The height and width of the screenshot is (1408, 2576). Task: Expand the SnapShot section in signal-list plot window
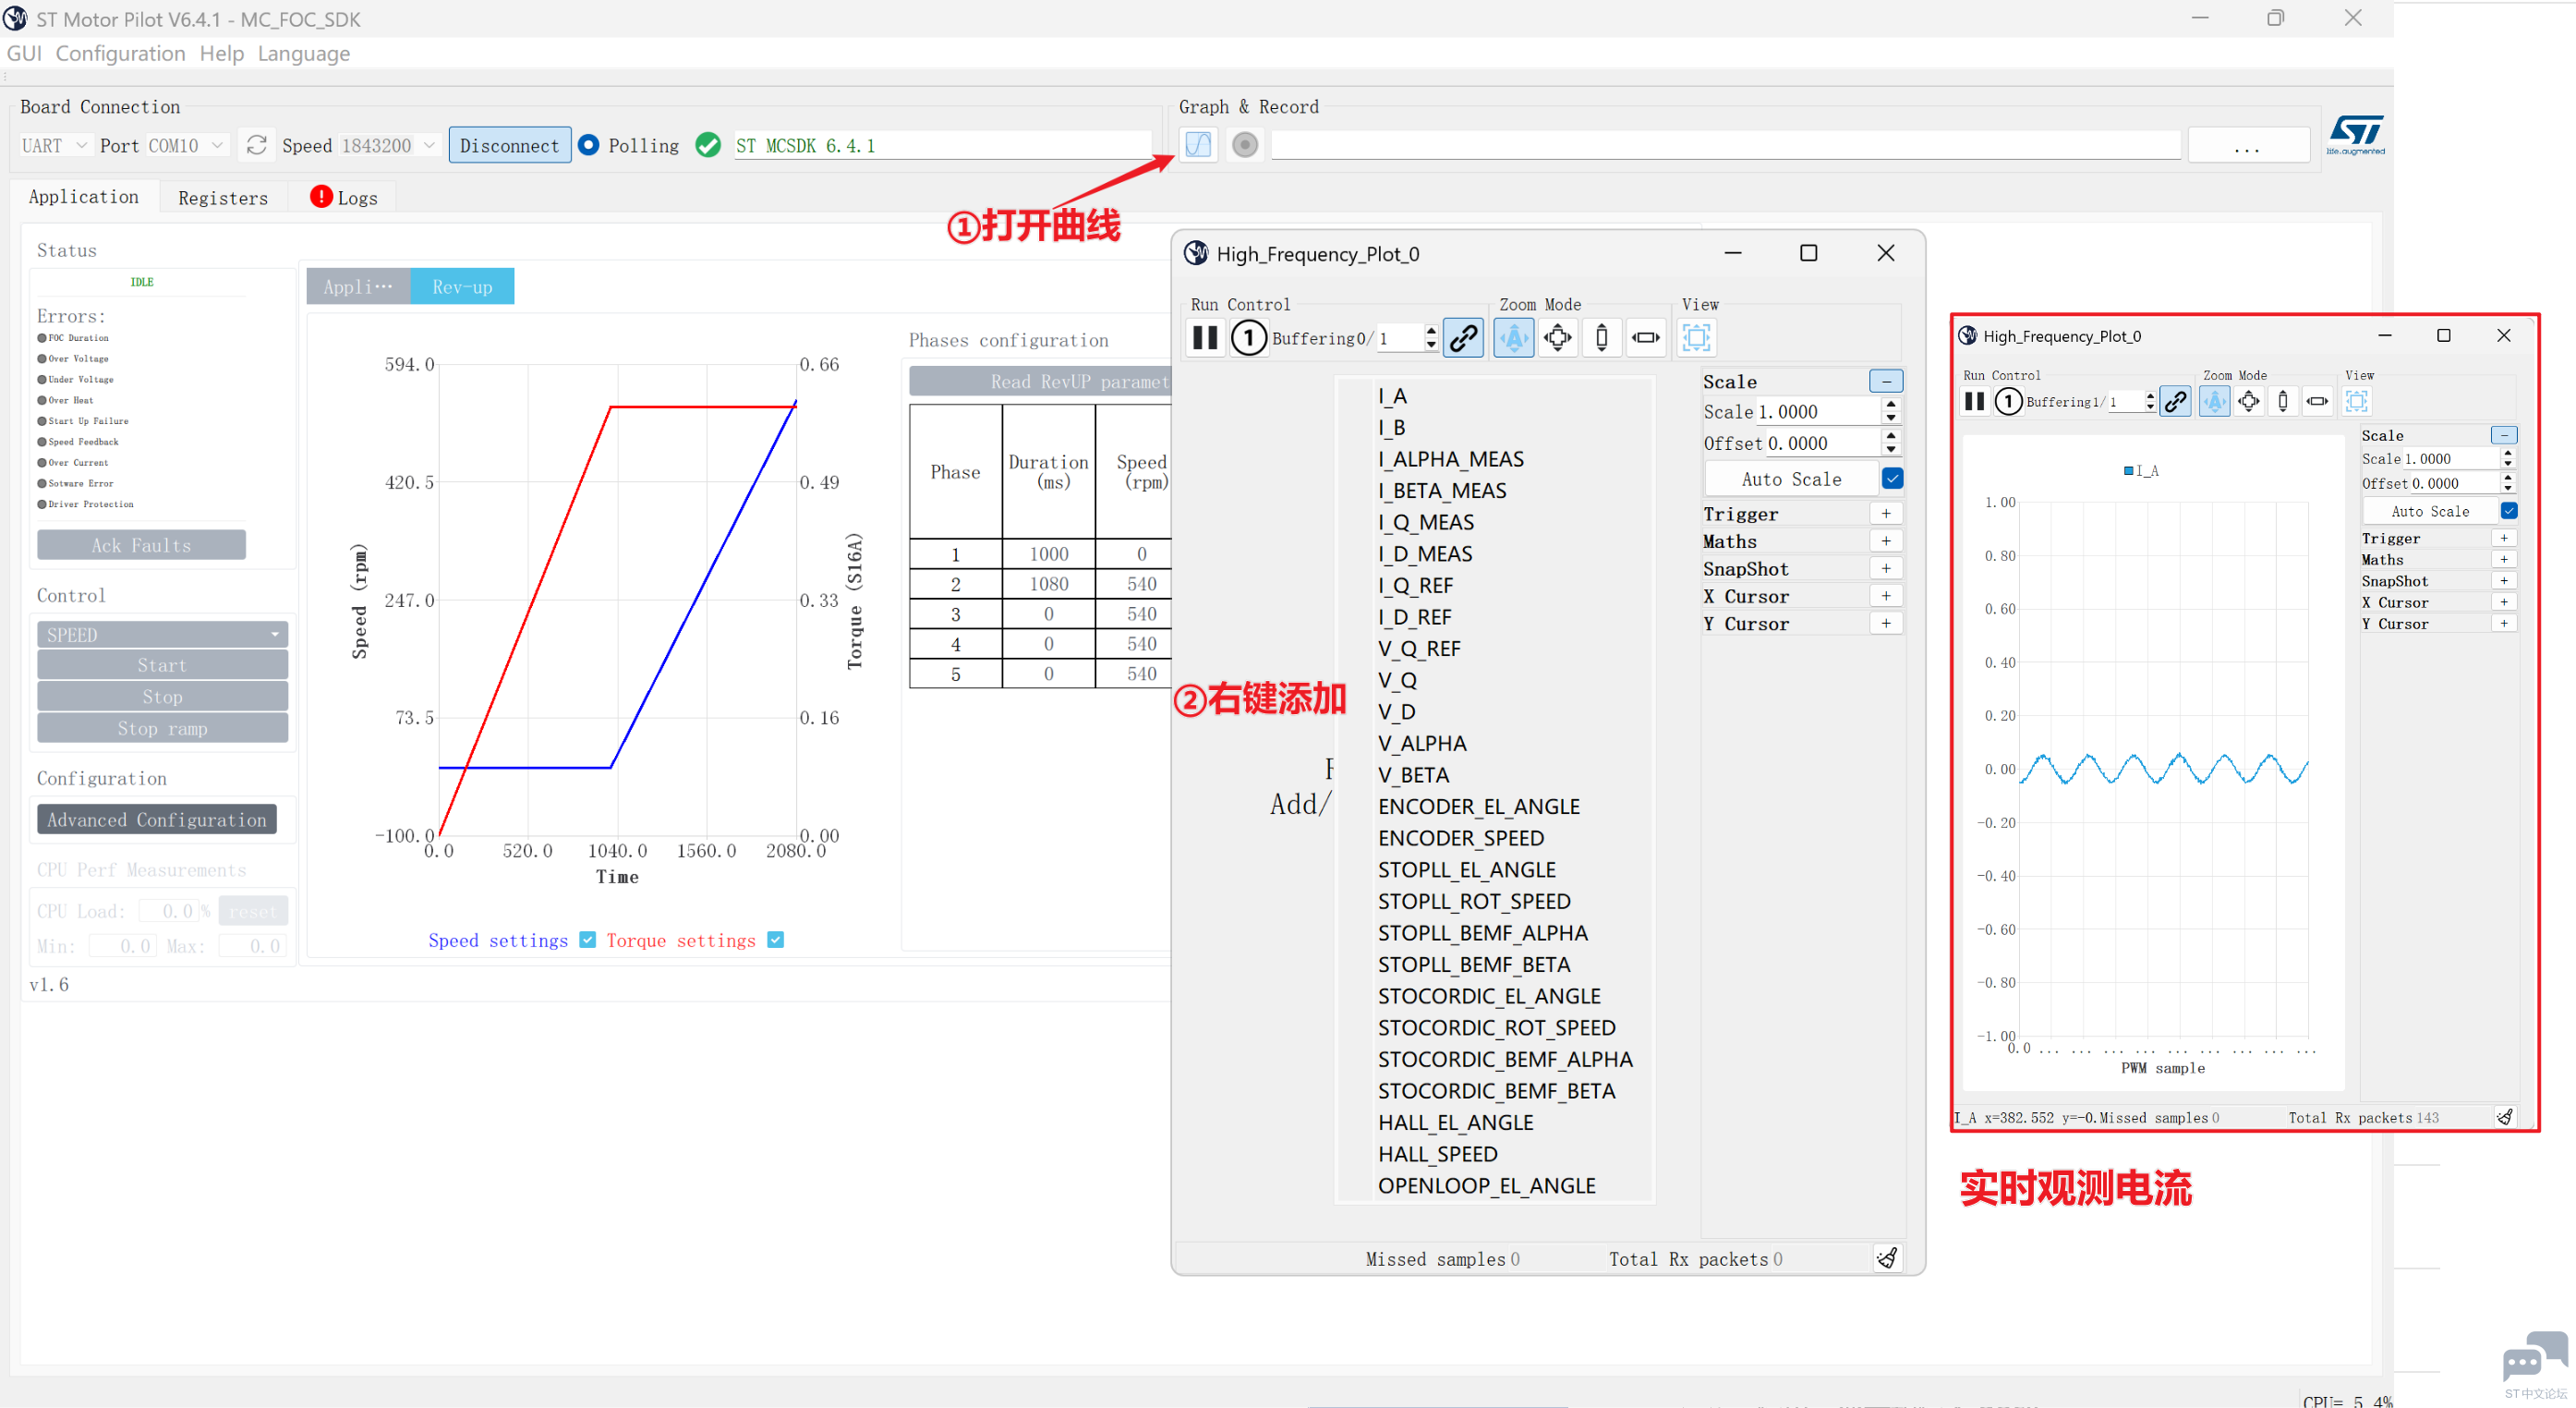click(x=1886, y=569)
